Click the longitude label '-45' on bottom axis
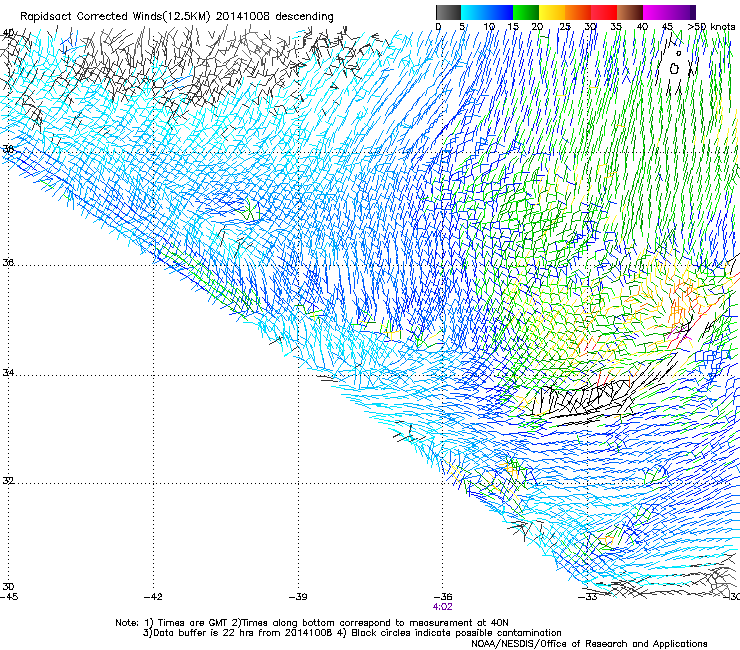This screenshot has width=740, height=650. pos(9,597)
